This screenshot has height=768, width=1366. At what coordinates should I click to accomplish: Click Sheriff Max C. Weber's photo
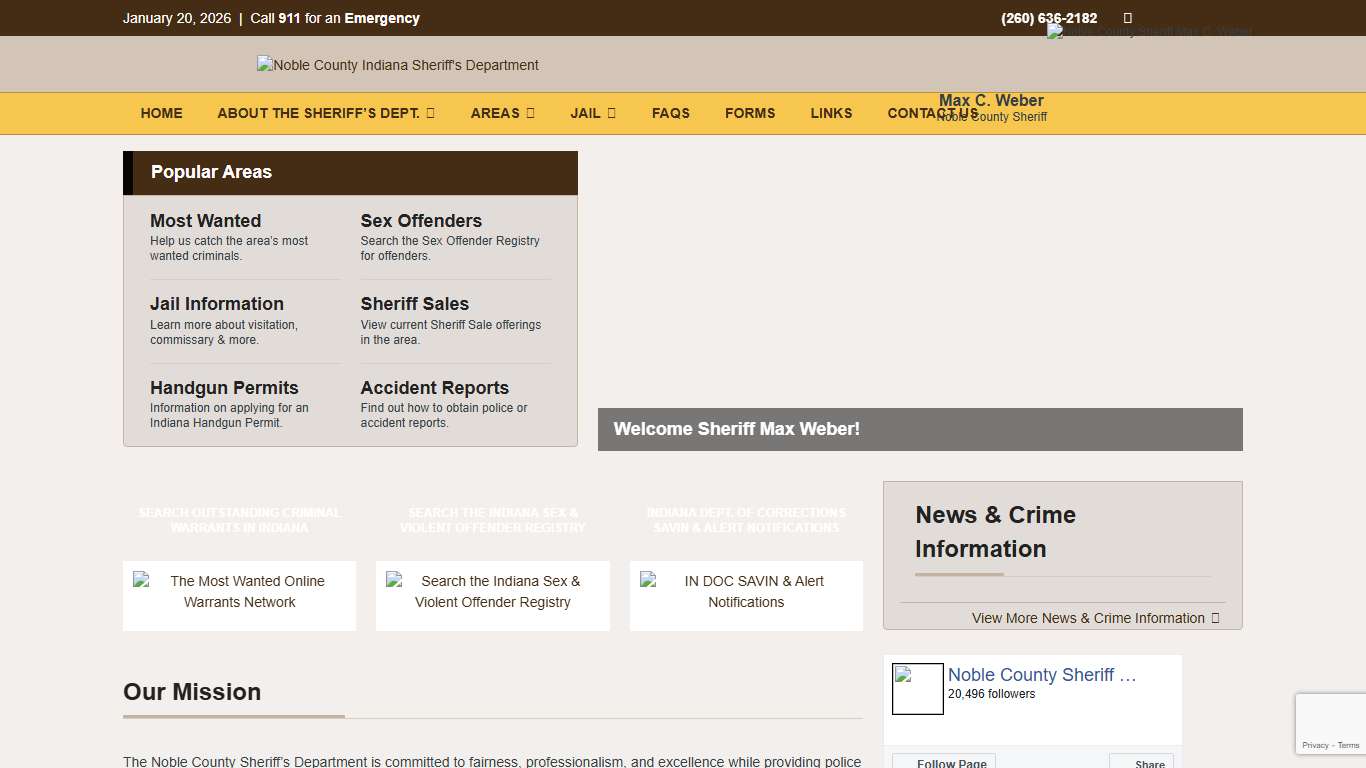click(1148, 31)
